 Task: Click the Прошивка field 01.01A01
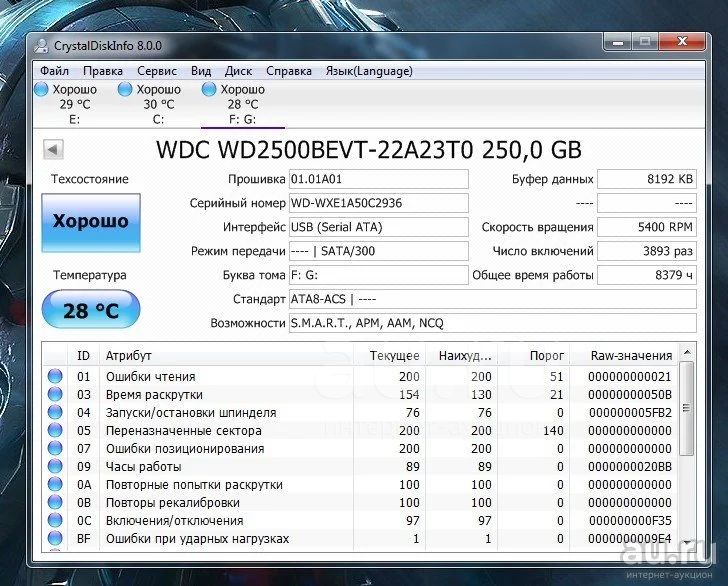pyautogui.click(x=379, y=179)
